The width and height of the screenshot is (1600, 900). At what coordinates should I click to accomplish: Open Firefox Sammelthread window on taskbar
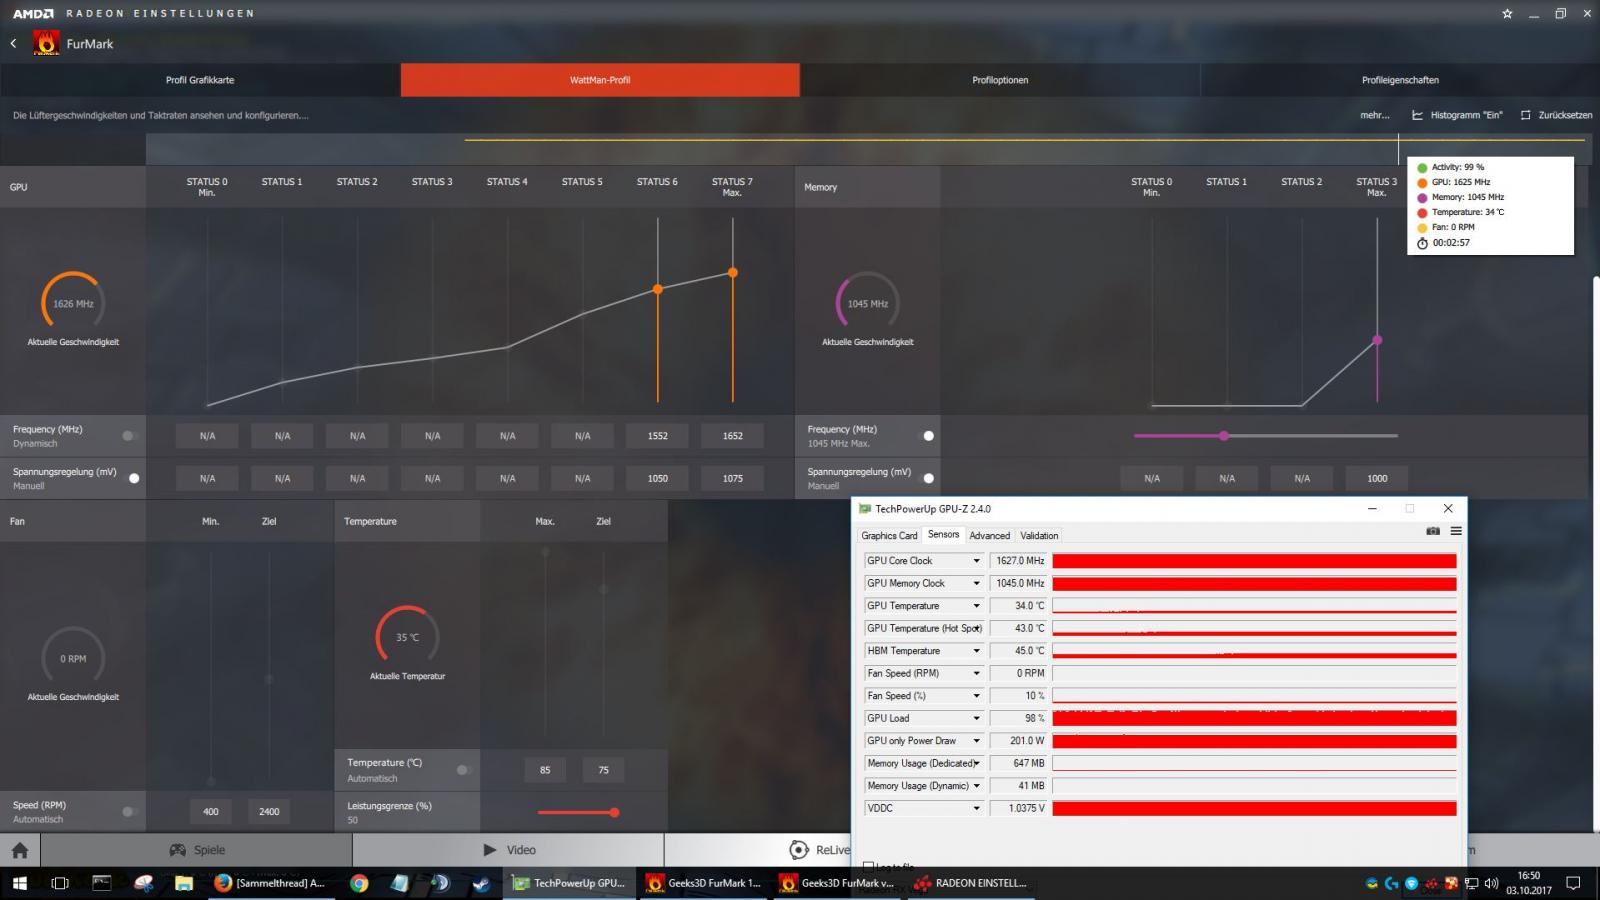pyautogui.click(x=270, y=883)
